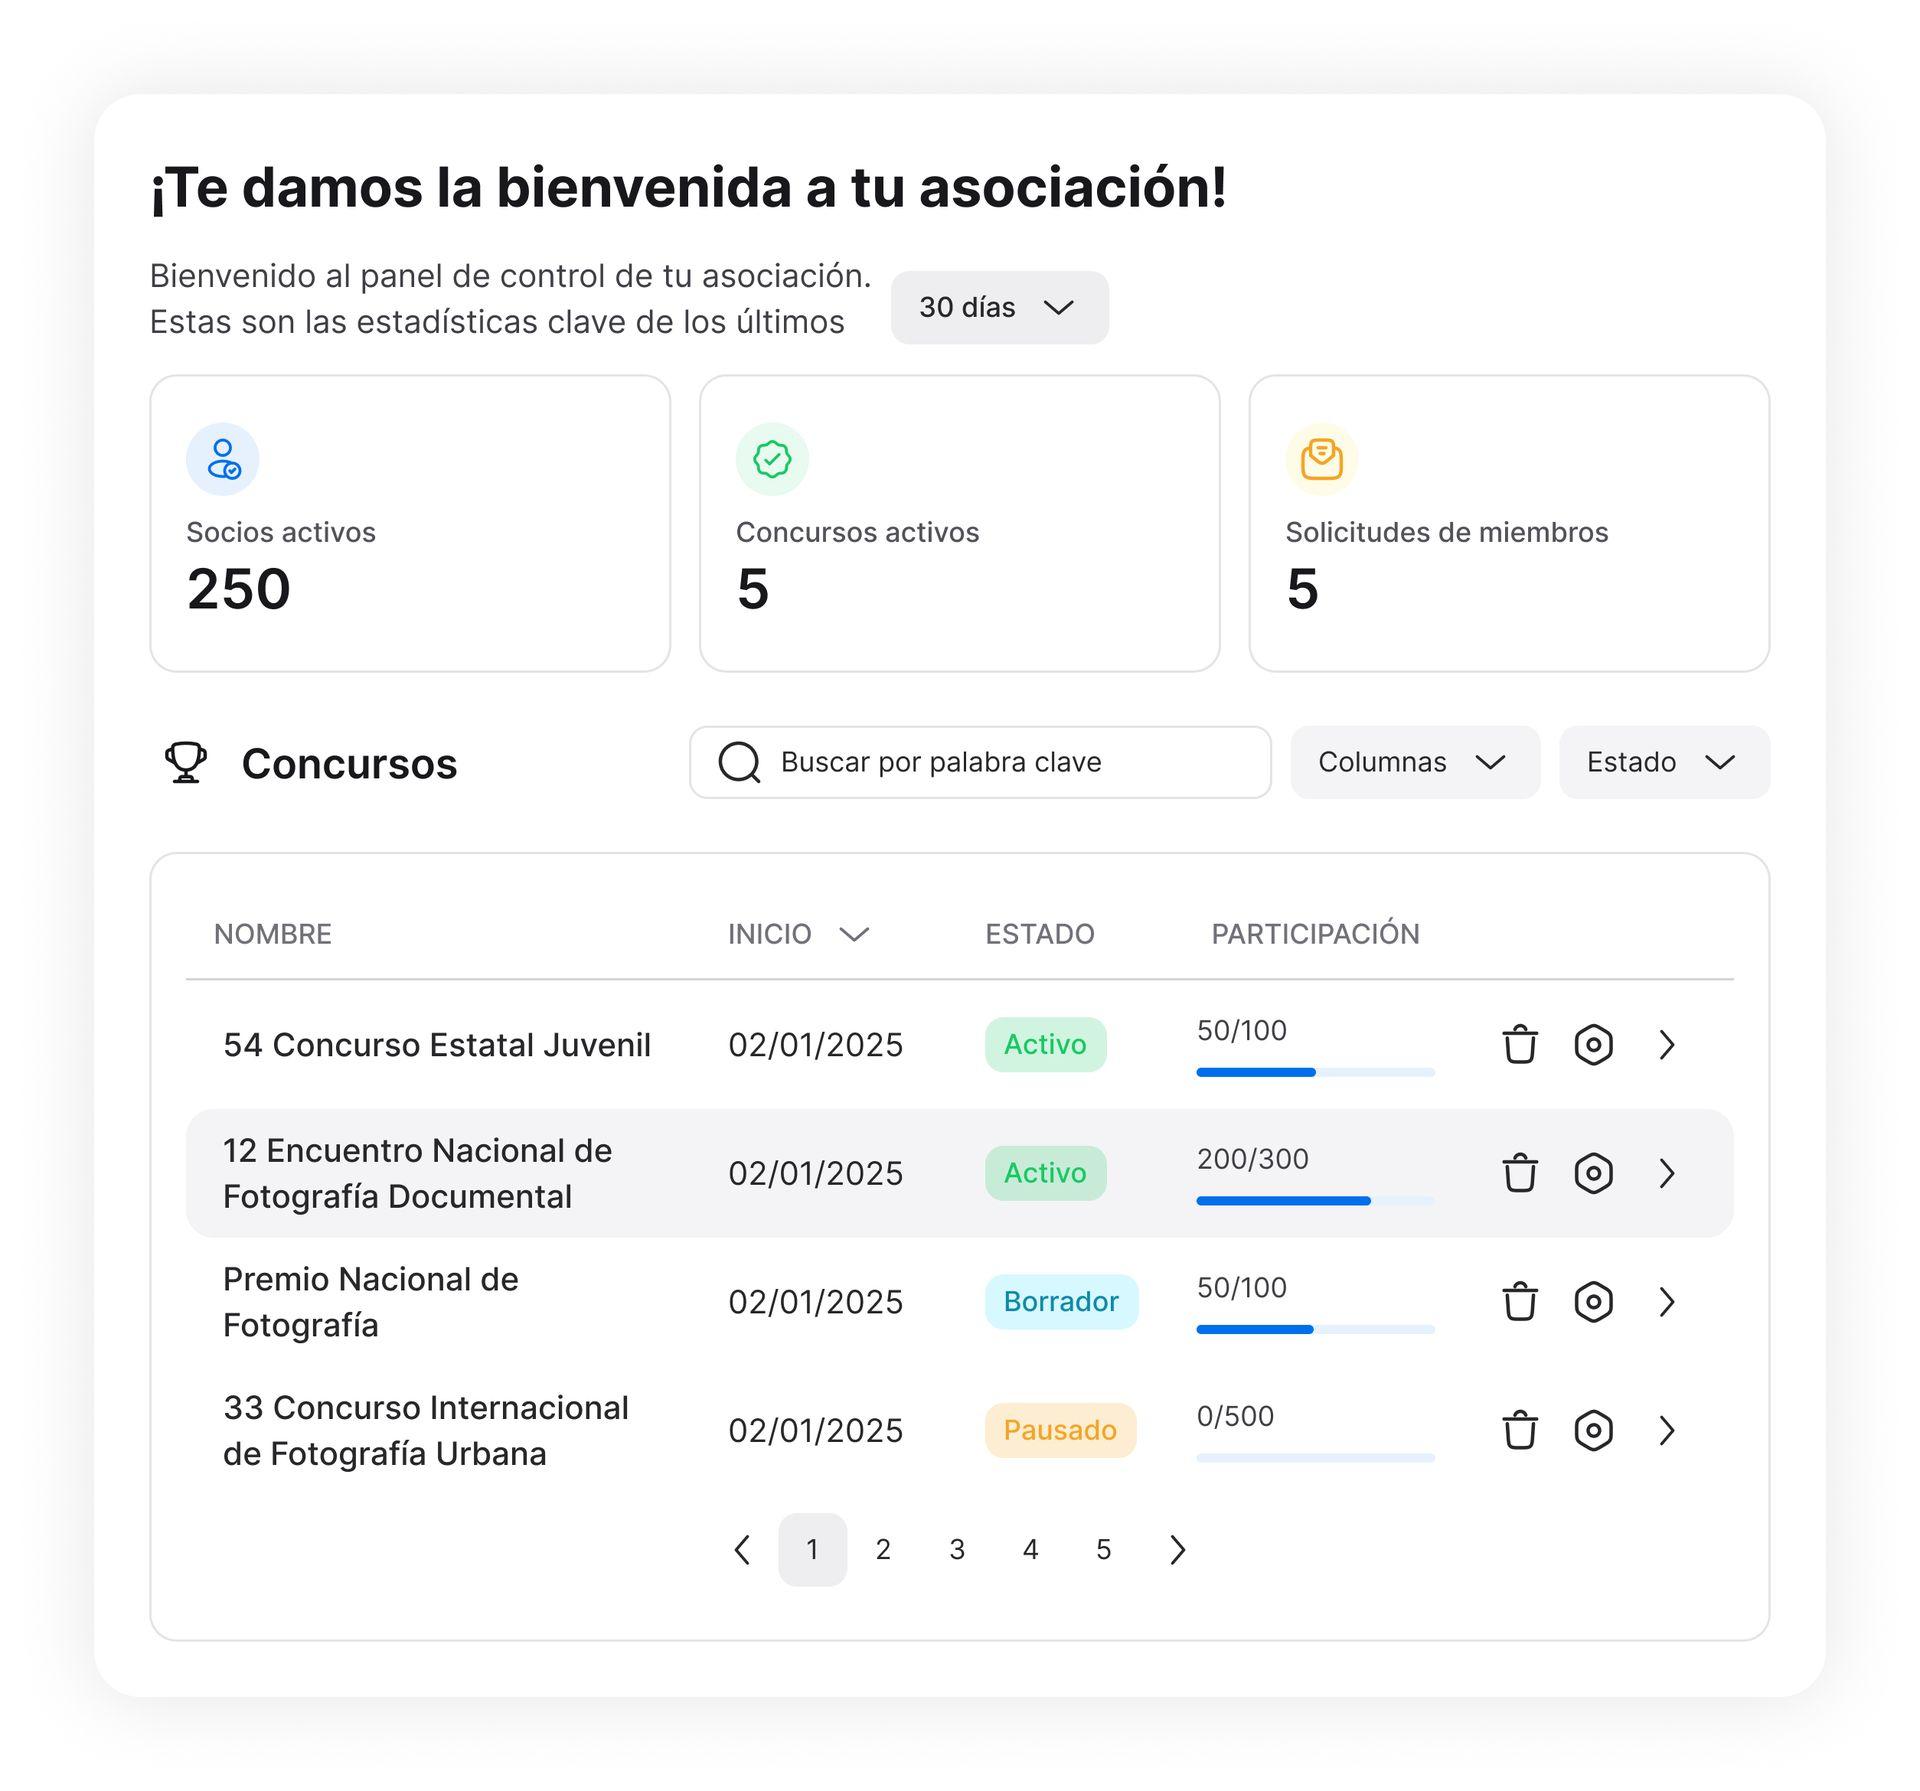Viewport: 1920px width, 1791px height.
Task: Go to next page with right arrow
Action: point(1177,1549)
